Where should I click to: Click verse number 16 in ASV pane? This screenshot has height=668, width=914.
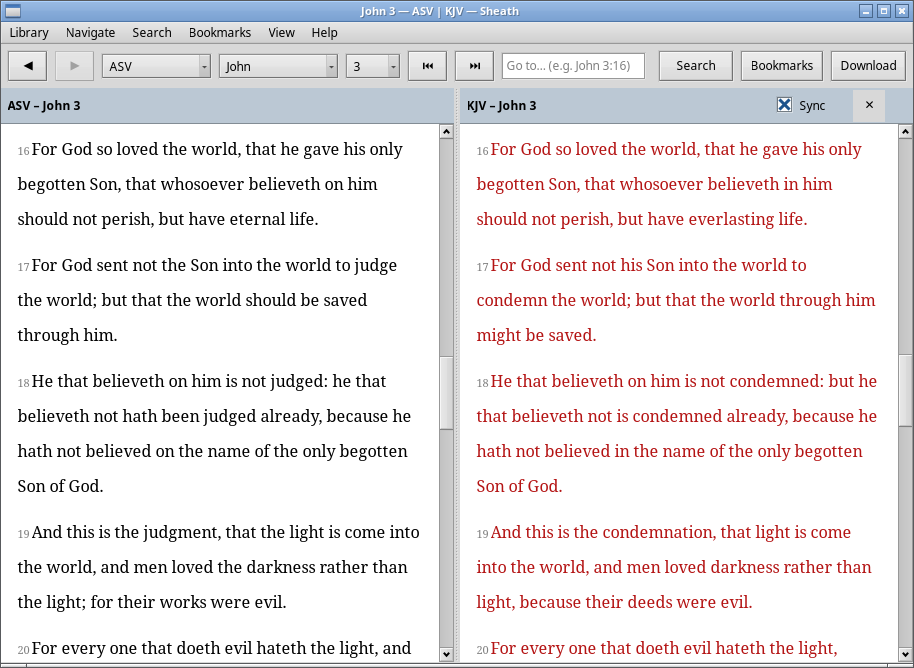click(23, 151)
